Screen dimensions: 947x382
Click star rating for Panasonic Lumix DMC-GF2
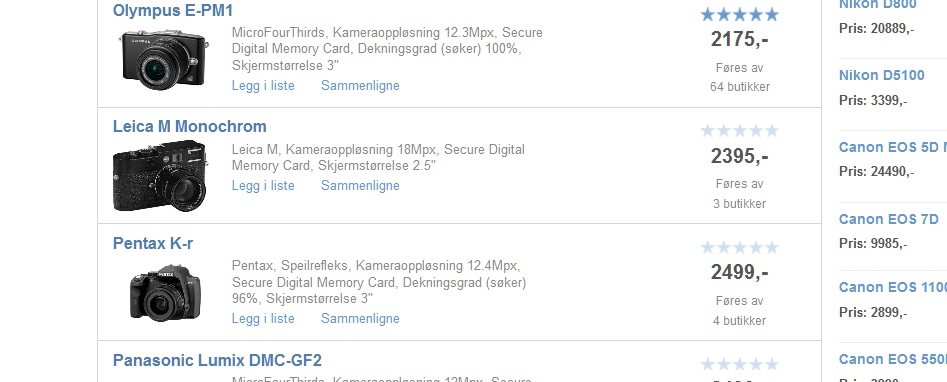tap(739, 364)
